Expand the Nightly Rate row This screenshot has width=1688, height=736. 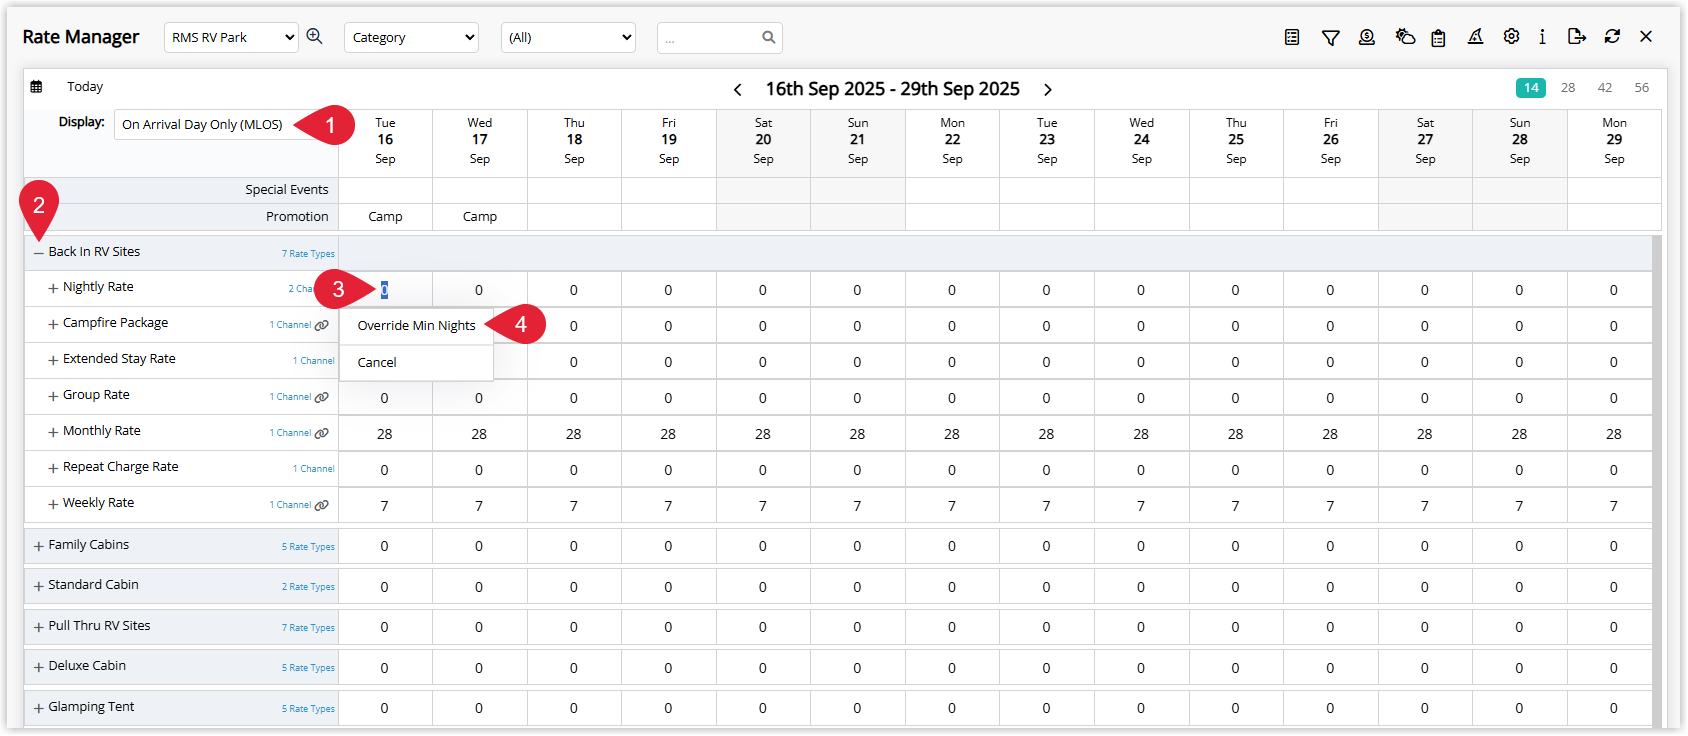[53, 288]
